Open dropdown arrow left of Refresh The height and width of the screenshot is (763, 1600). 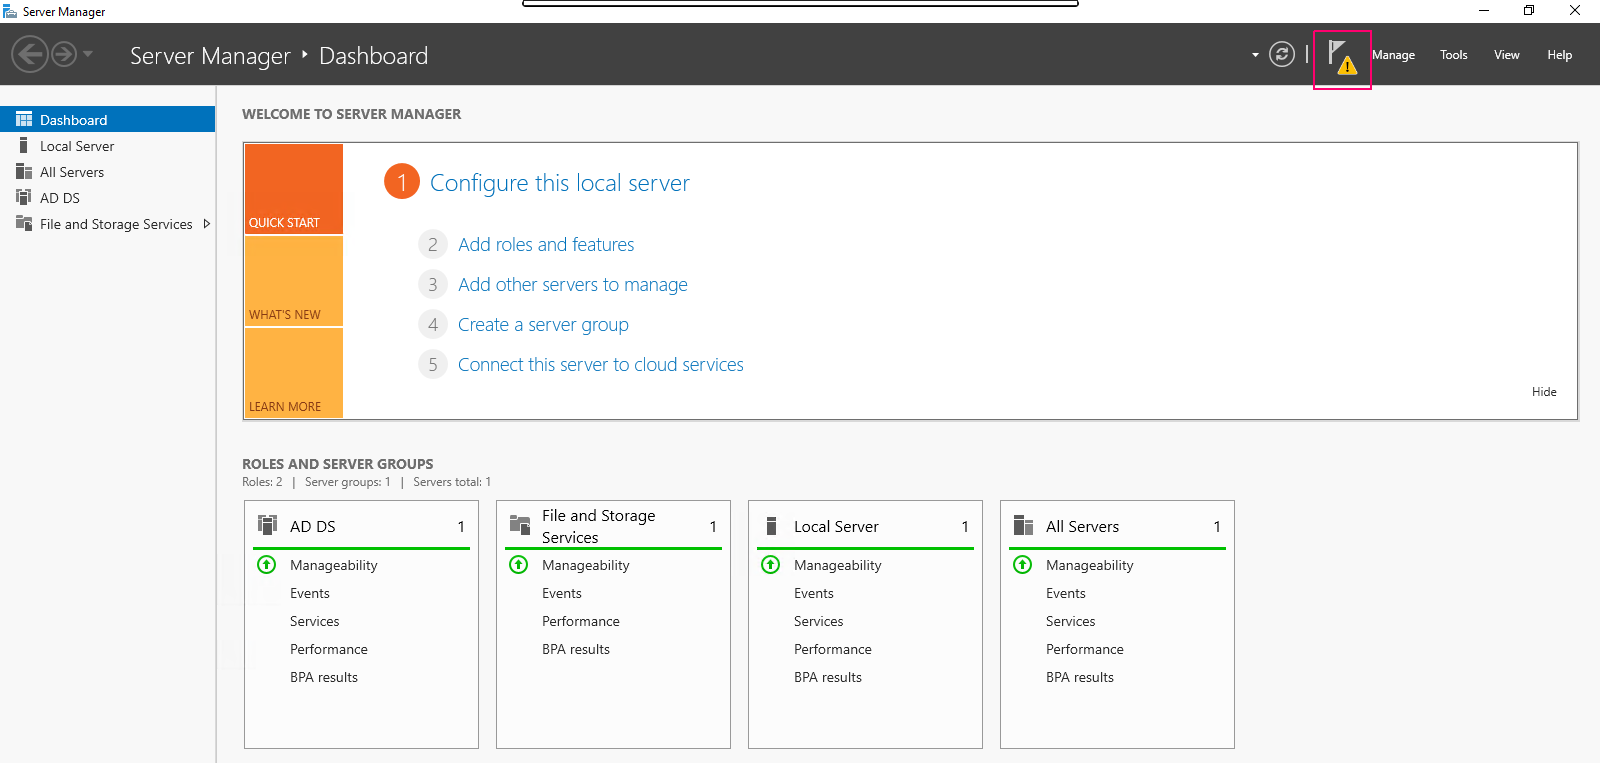(1255, 55)
